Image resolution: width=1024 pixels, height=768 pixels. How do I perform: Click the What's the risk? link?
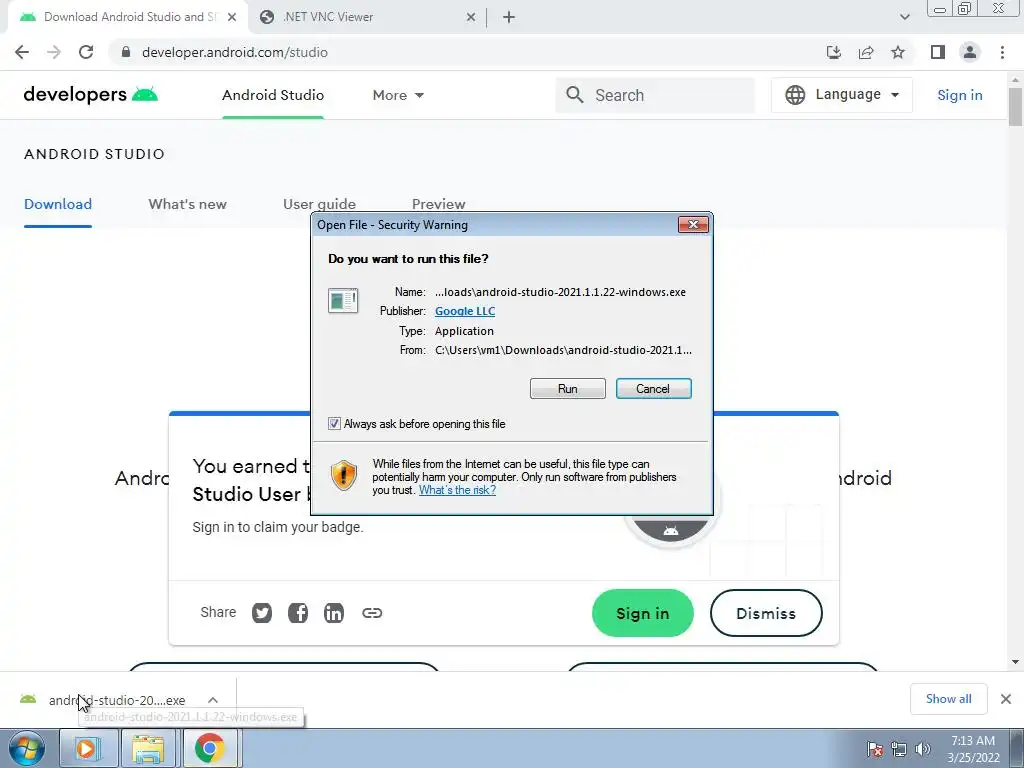pyautogui.click(x=457, y=490)
